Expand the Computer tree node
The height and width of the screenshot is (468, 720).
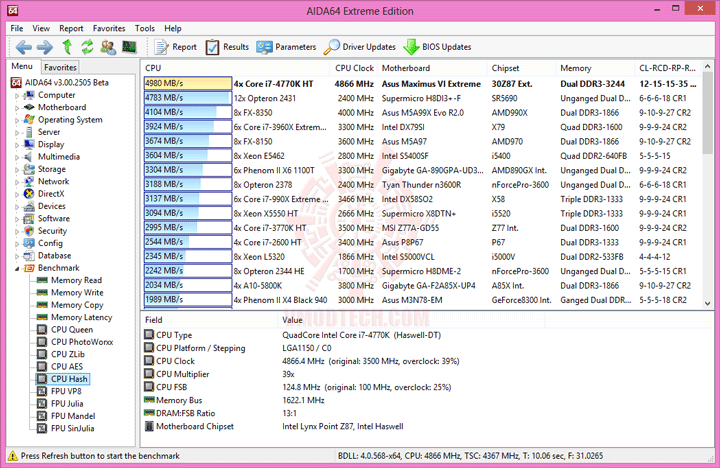click(17, 96)
